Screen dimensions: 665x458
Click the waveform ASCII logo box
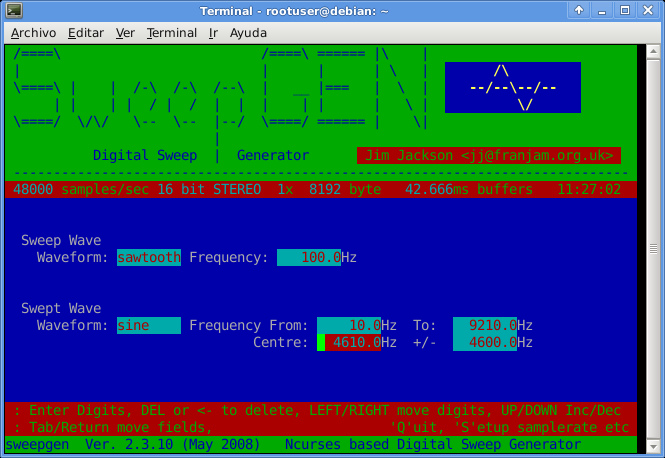click(513, 87)
